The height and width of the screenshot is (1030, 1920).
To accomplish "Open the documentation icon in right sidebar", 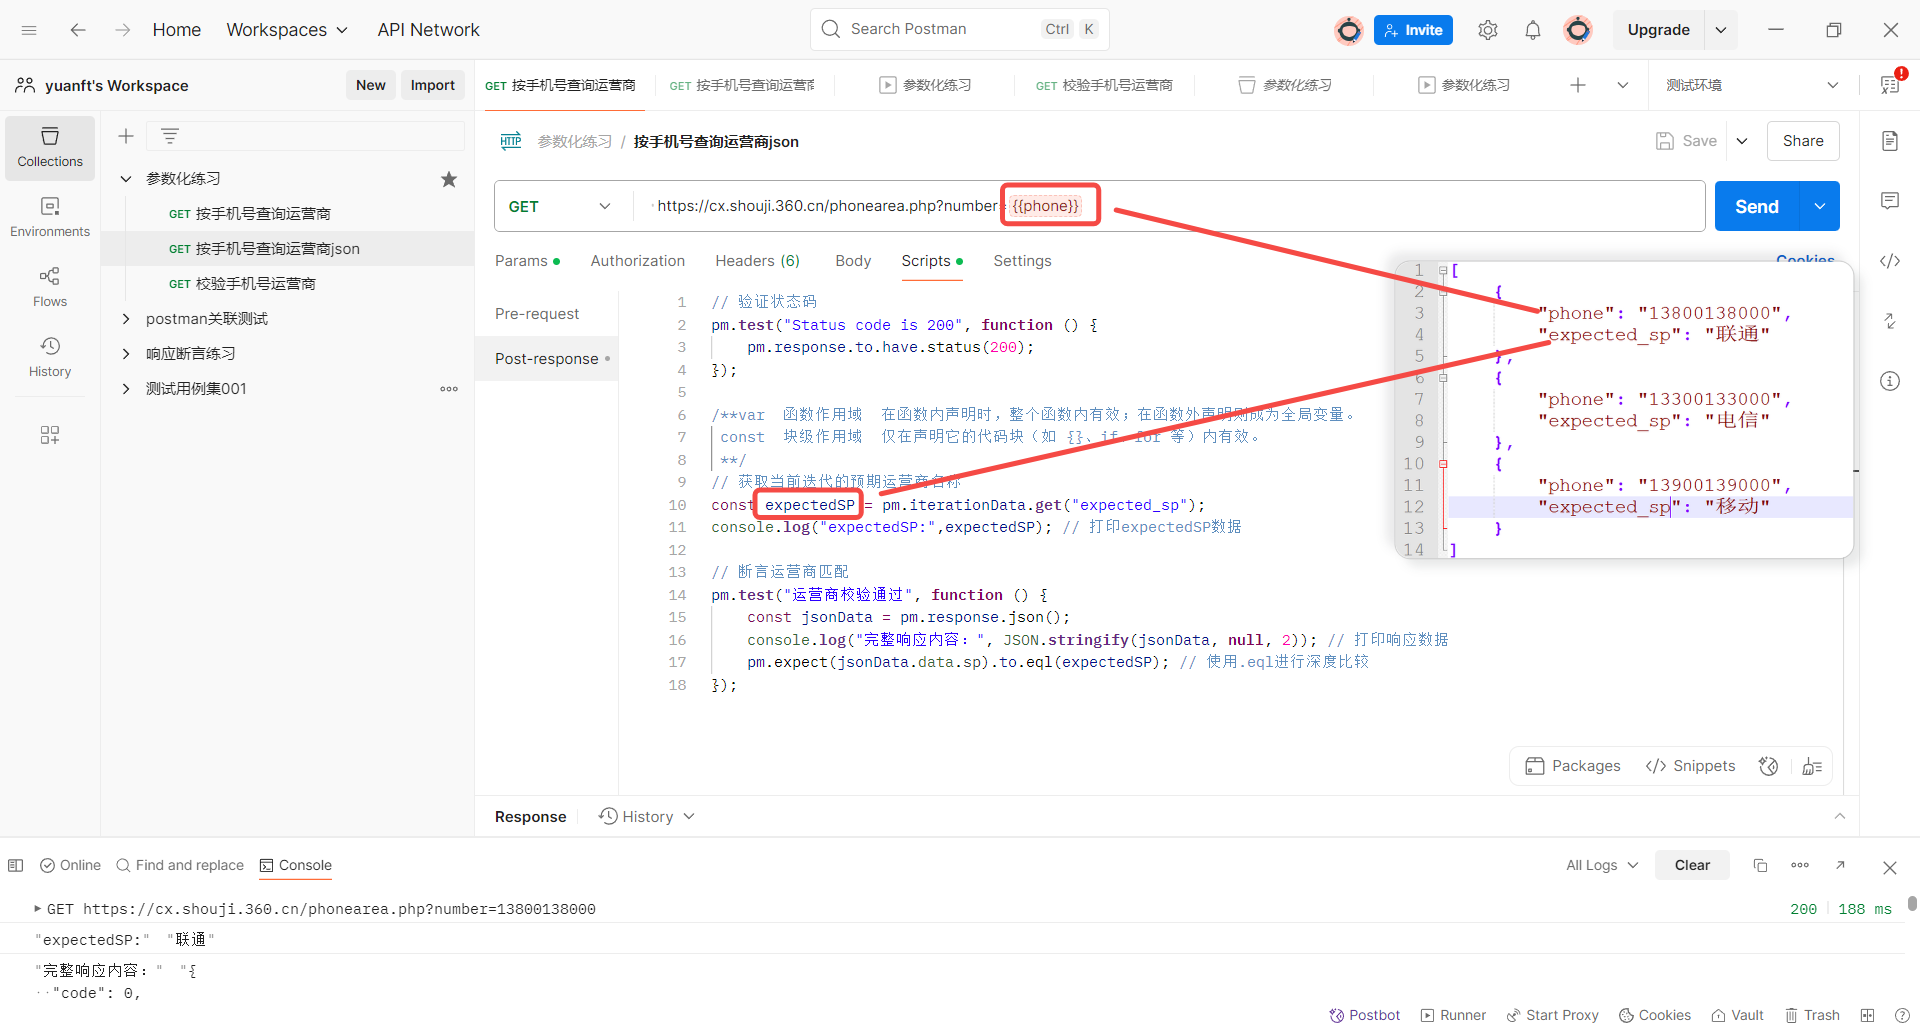I will pyautogui.click(x=1890, y=141).
